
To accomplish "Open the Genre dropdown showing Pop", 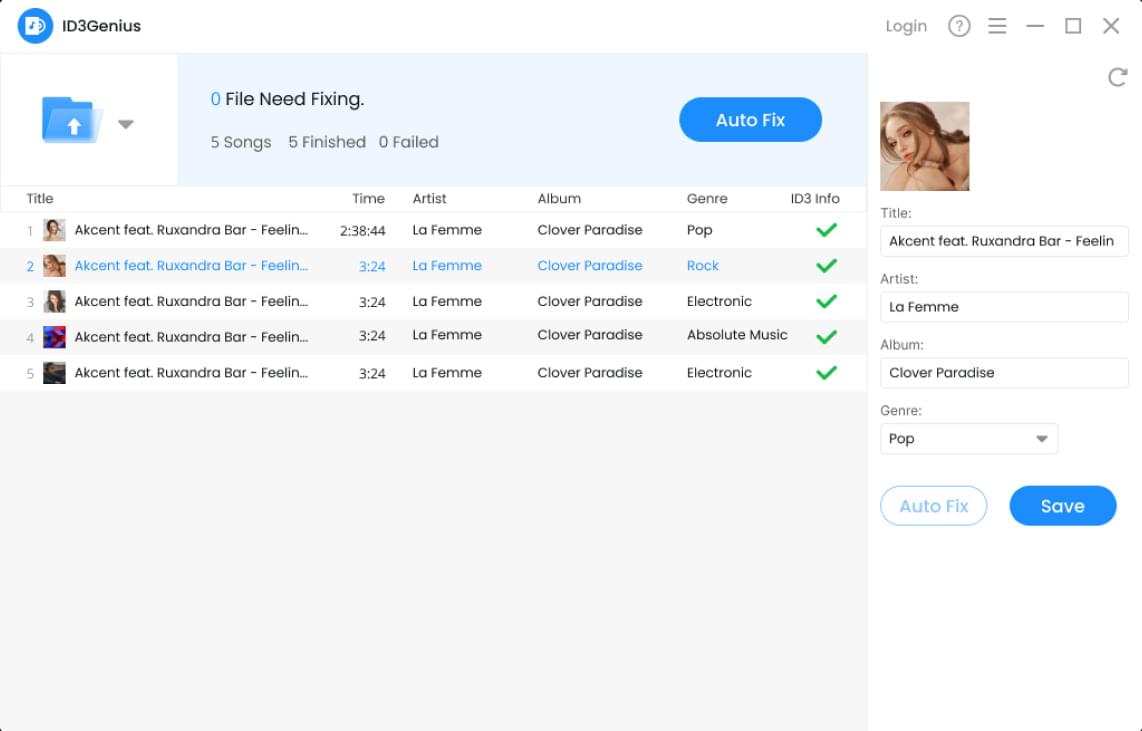I will [969, 438].
